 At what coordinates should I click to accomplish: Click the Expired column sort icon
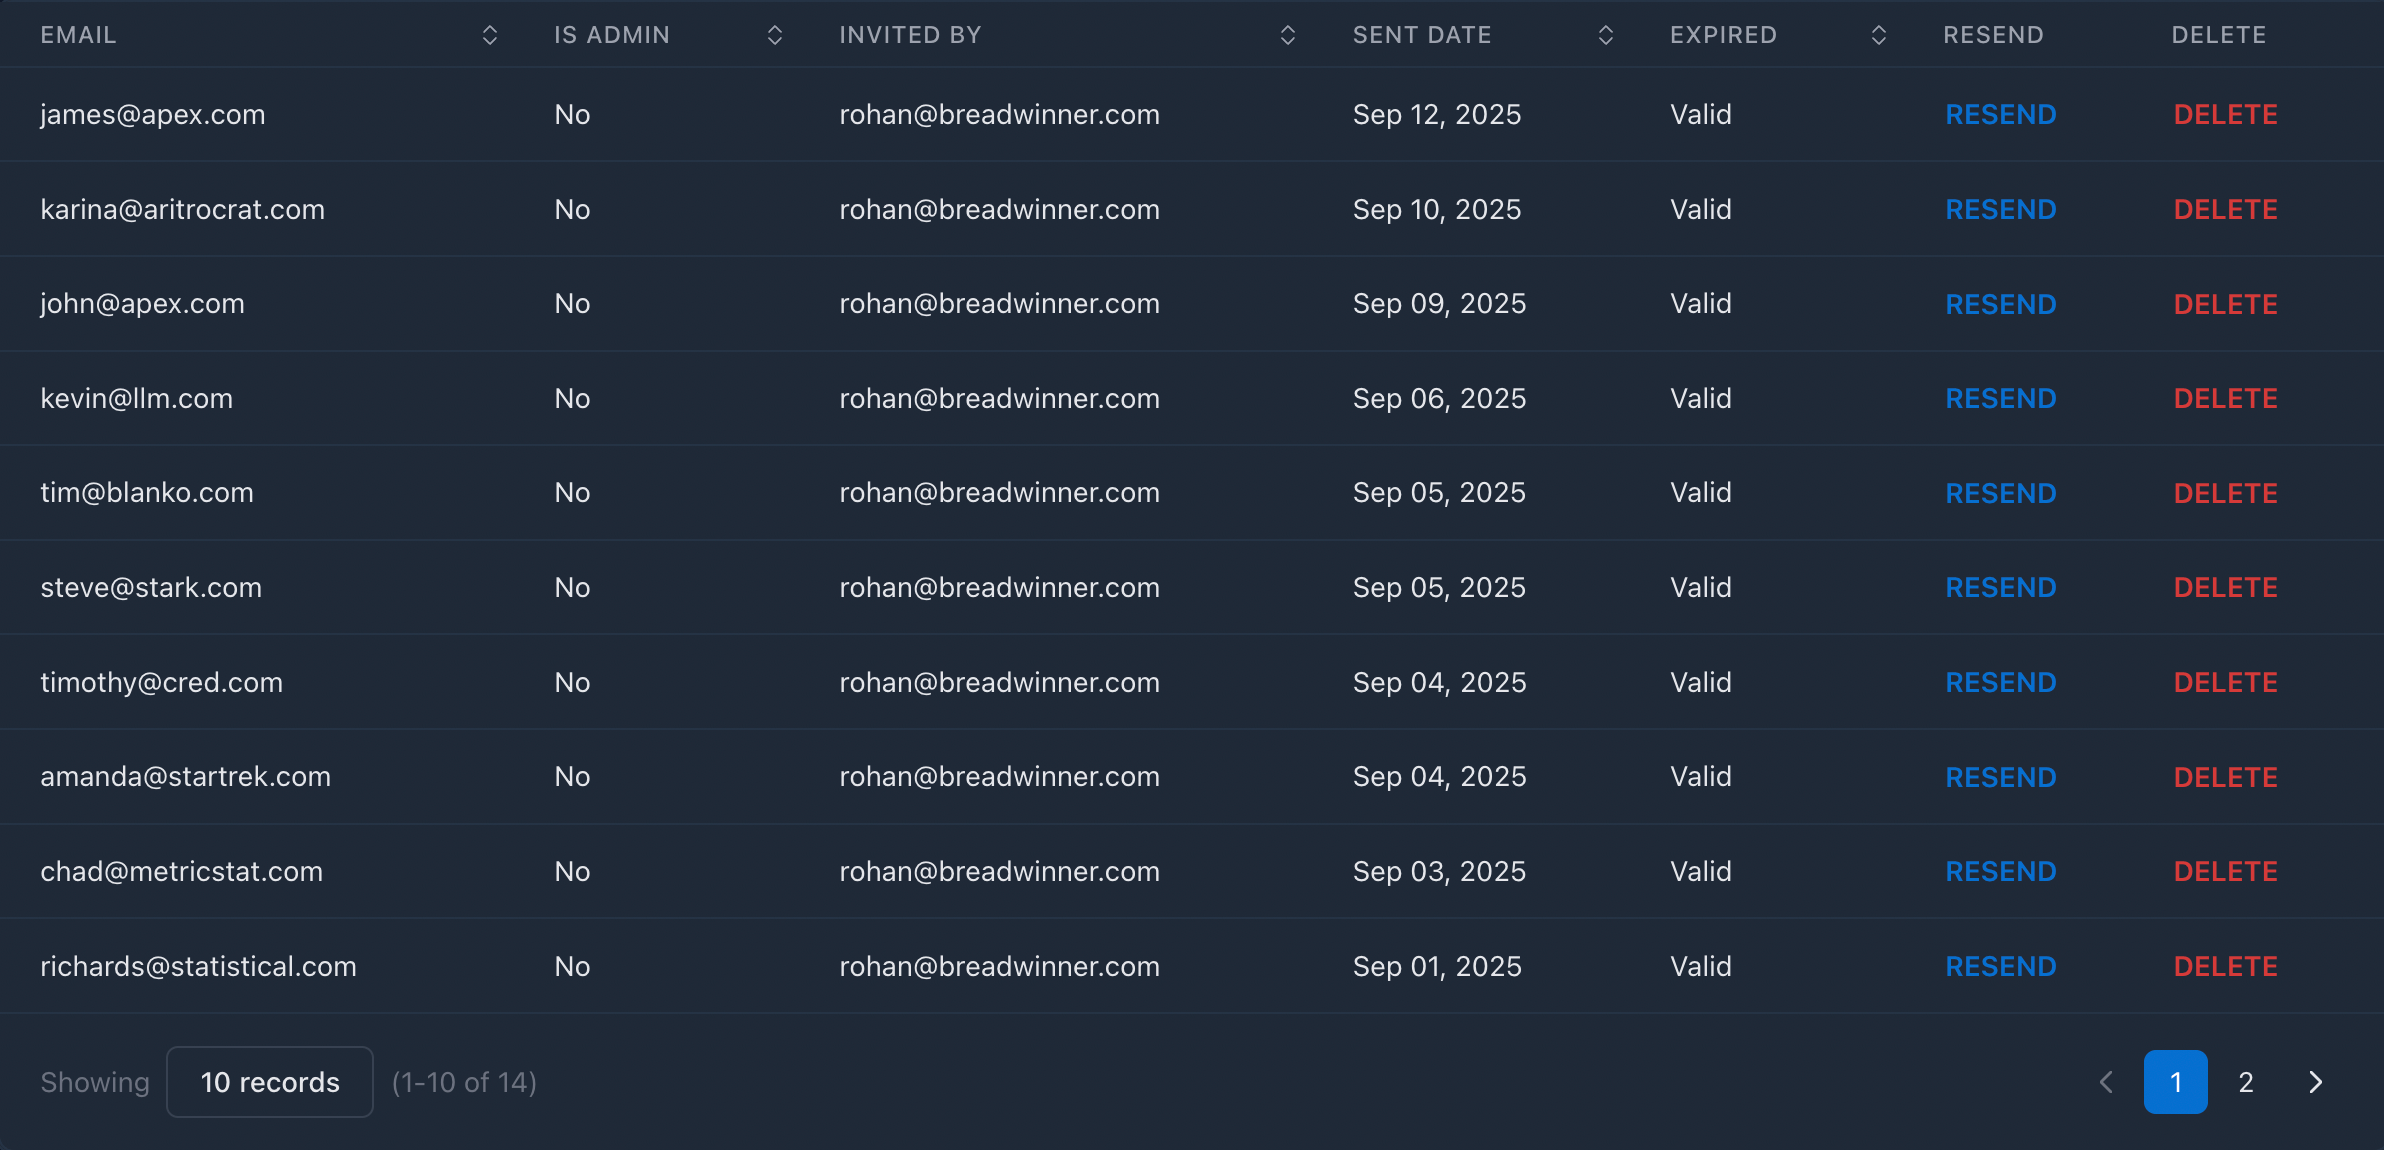[1879, 35]
